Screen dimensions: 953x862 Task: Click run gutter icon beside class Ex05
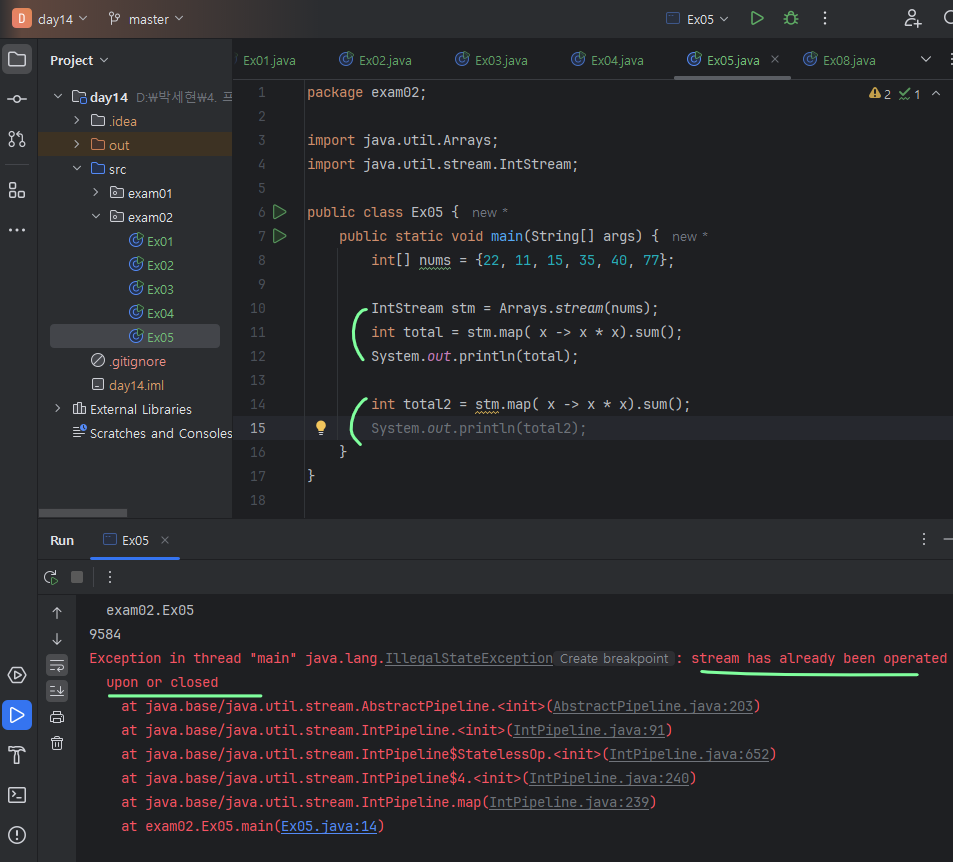[280, 212]
